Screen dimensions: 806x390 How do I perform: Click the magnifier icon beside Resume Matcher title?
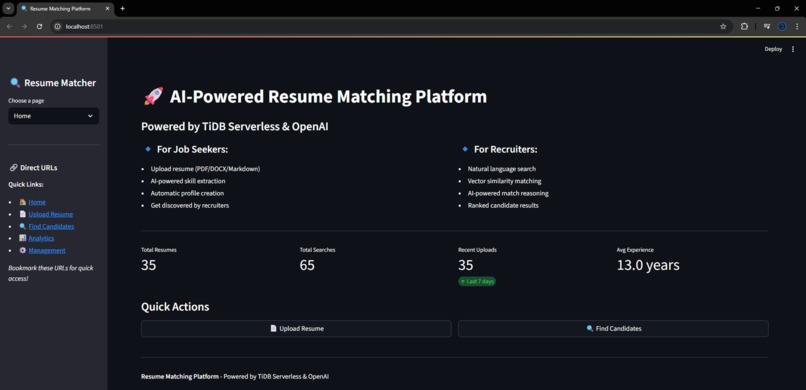point(15,83)
